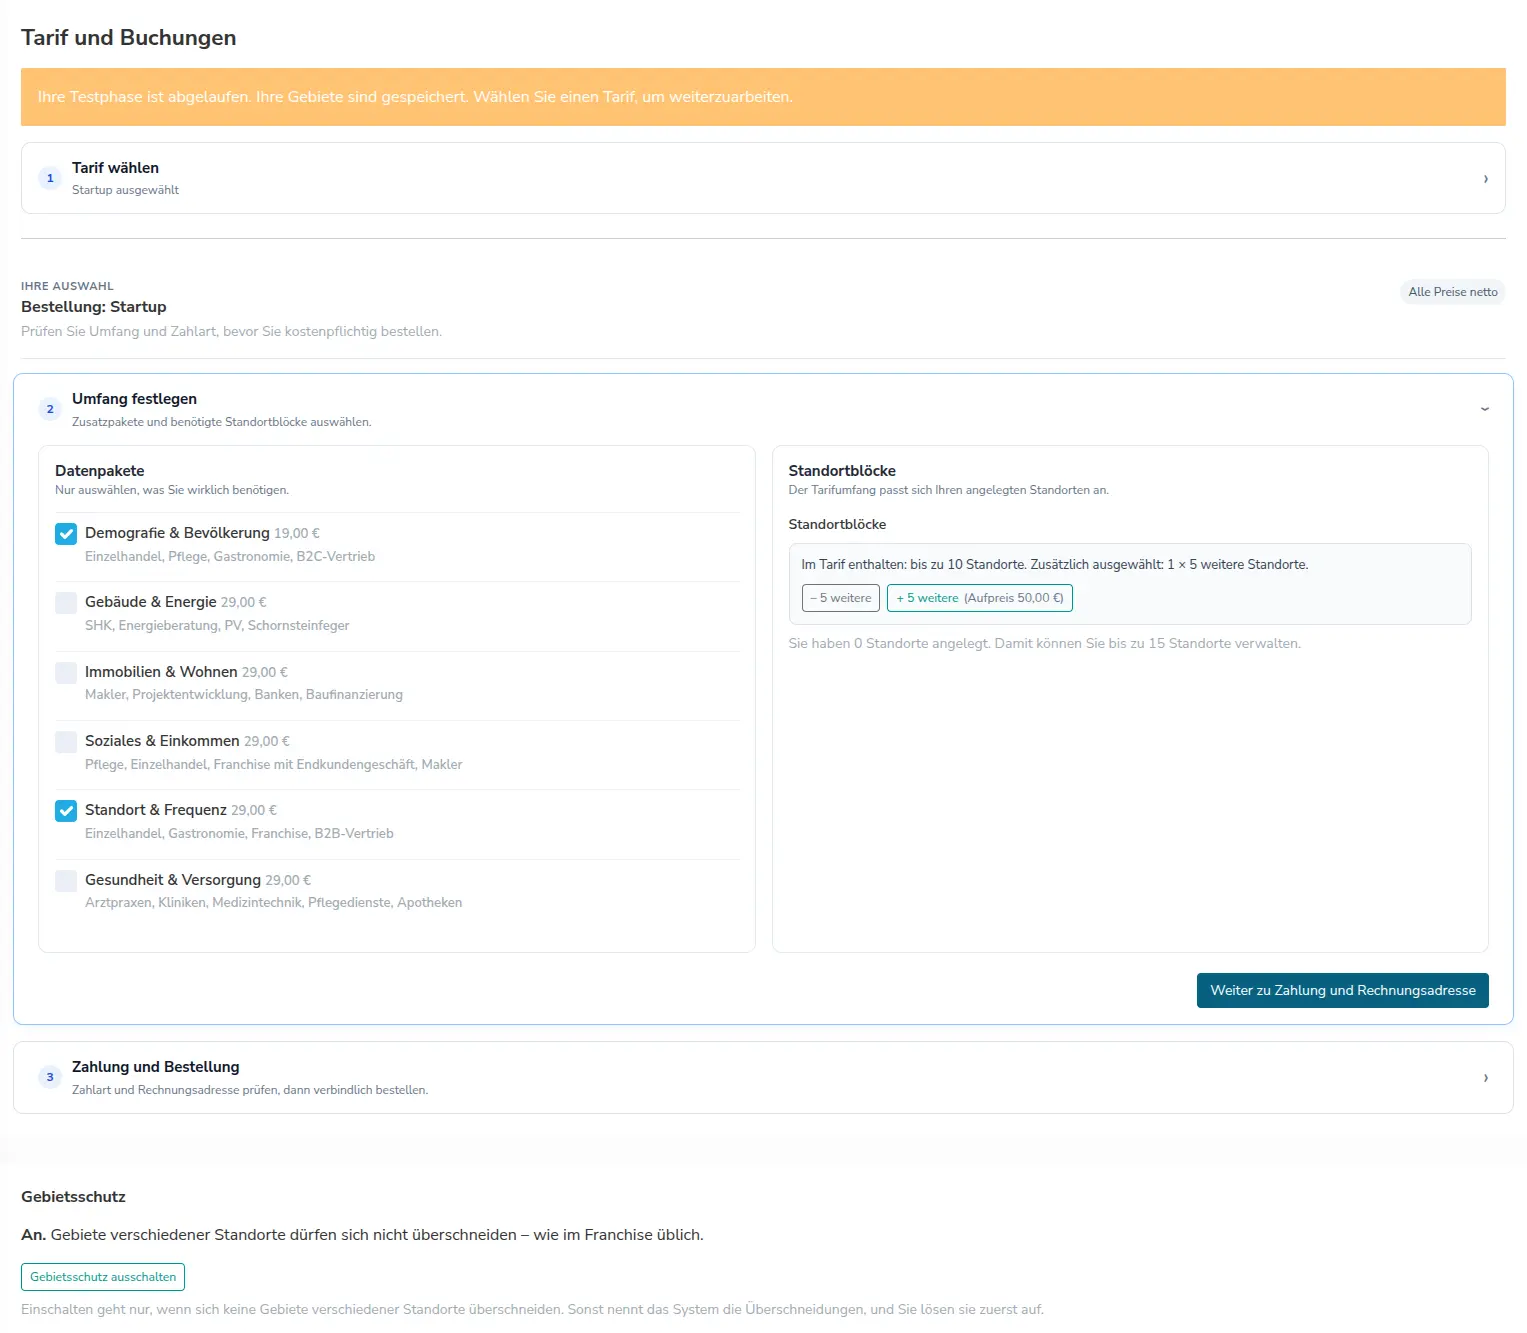Click Gebäude & Energie label
The width and height of the screenshot is (1527, 1333).
(x=151, y=602)
